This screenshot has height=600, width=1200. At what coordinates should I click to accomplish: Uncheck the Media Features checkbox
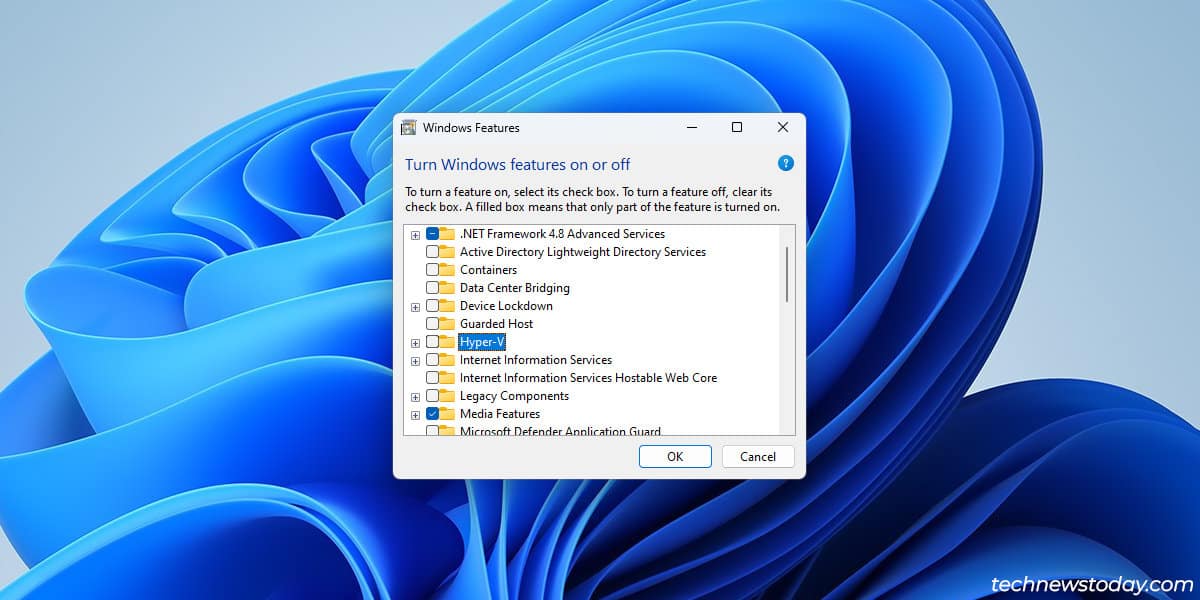coord(432,414)
